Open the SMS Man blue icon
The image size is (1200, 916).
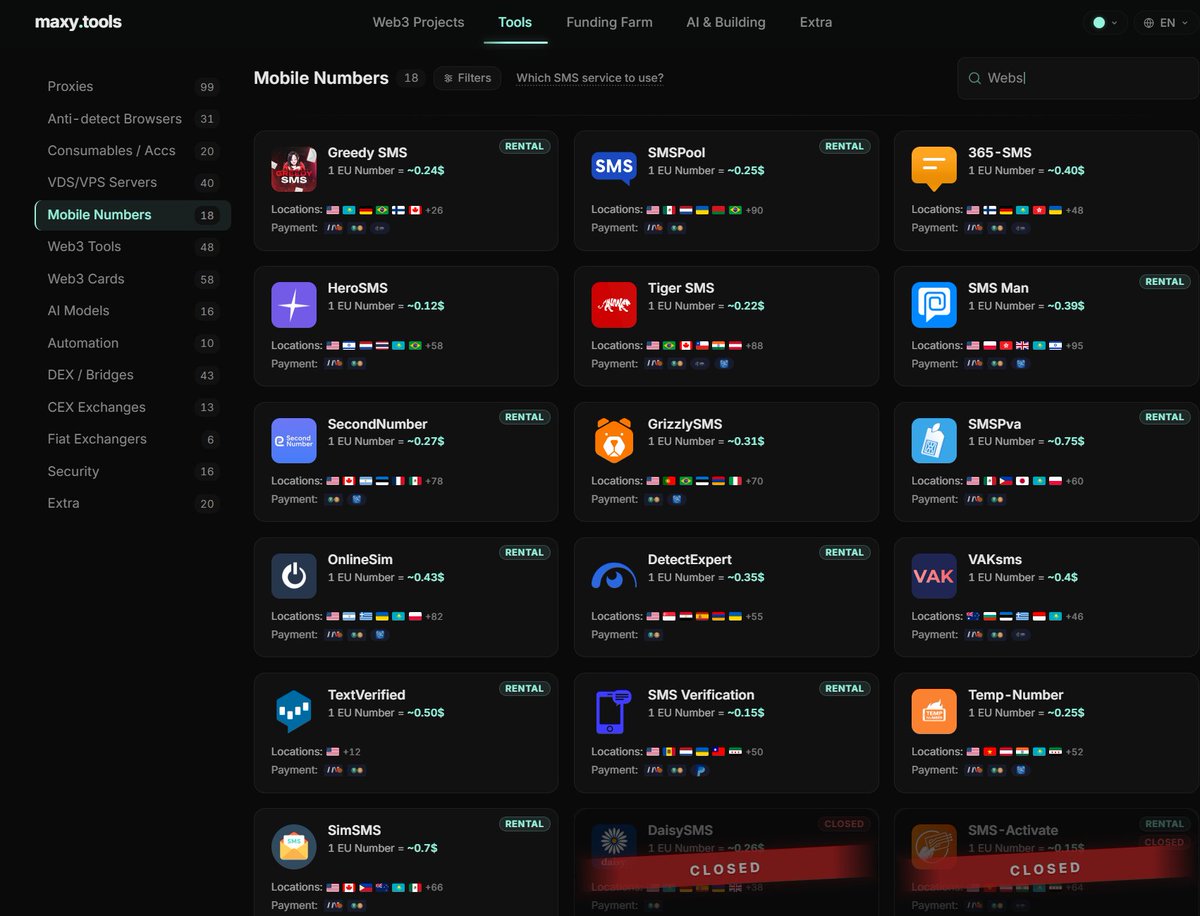click(934, 305)
